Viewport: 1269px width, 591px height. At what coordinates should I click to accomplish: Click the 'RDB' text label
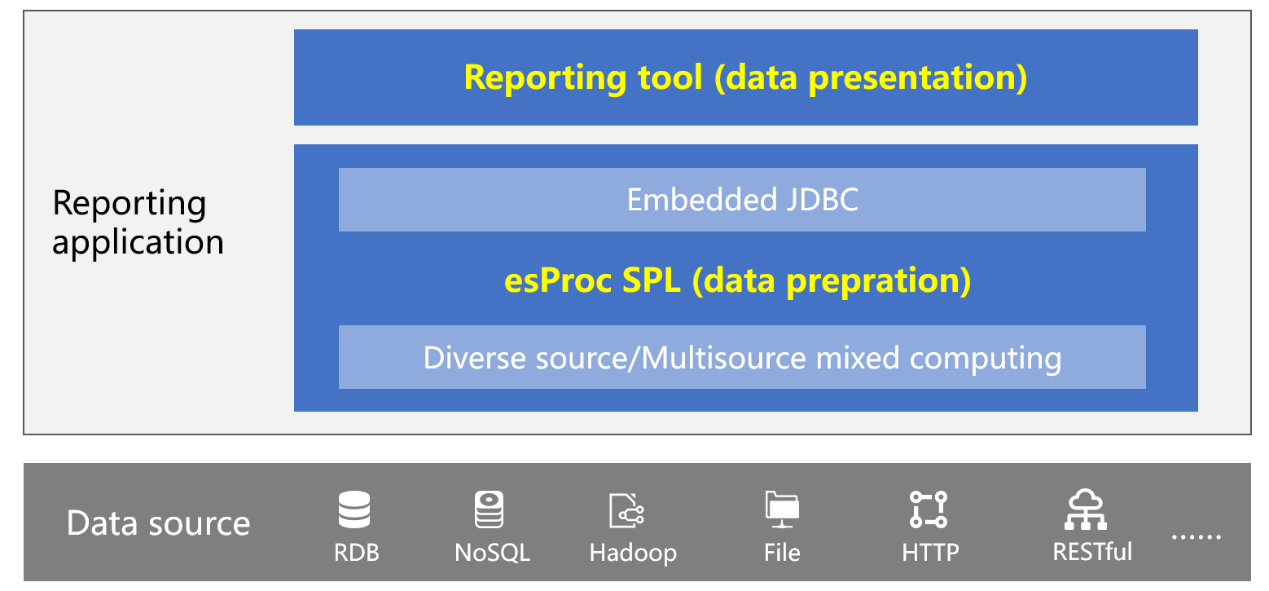click(356, 552)
